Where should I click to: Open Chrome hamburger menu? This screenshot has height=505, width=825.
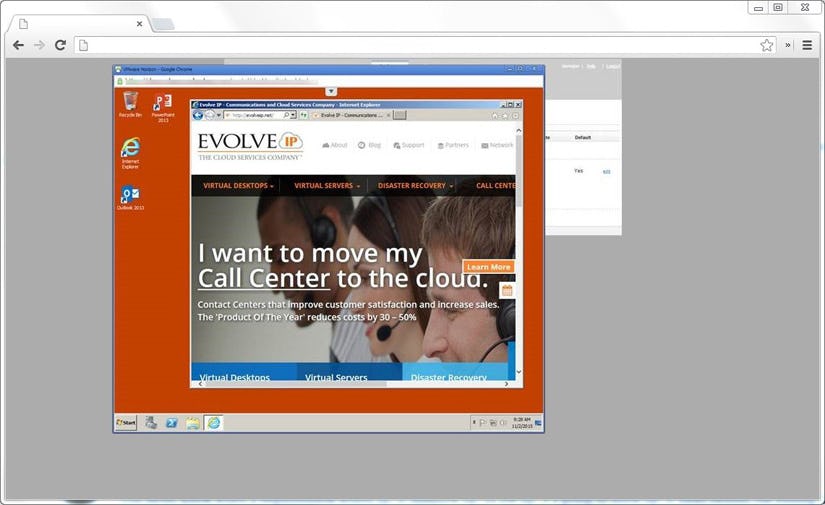pyautogui.click(x=807, y=45)
